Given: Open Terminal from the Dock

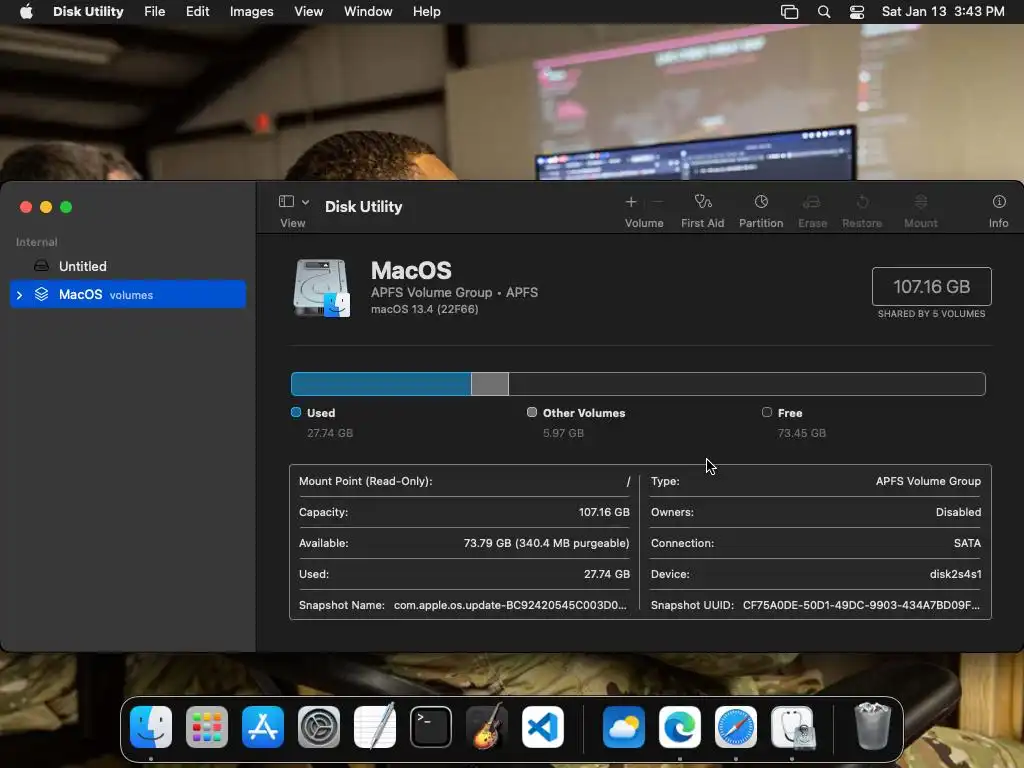Looking at the screenshot, I should click(431, 727).
